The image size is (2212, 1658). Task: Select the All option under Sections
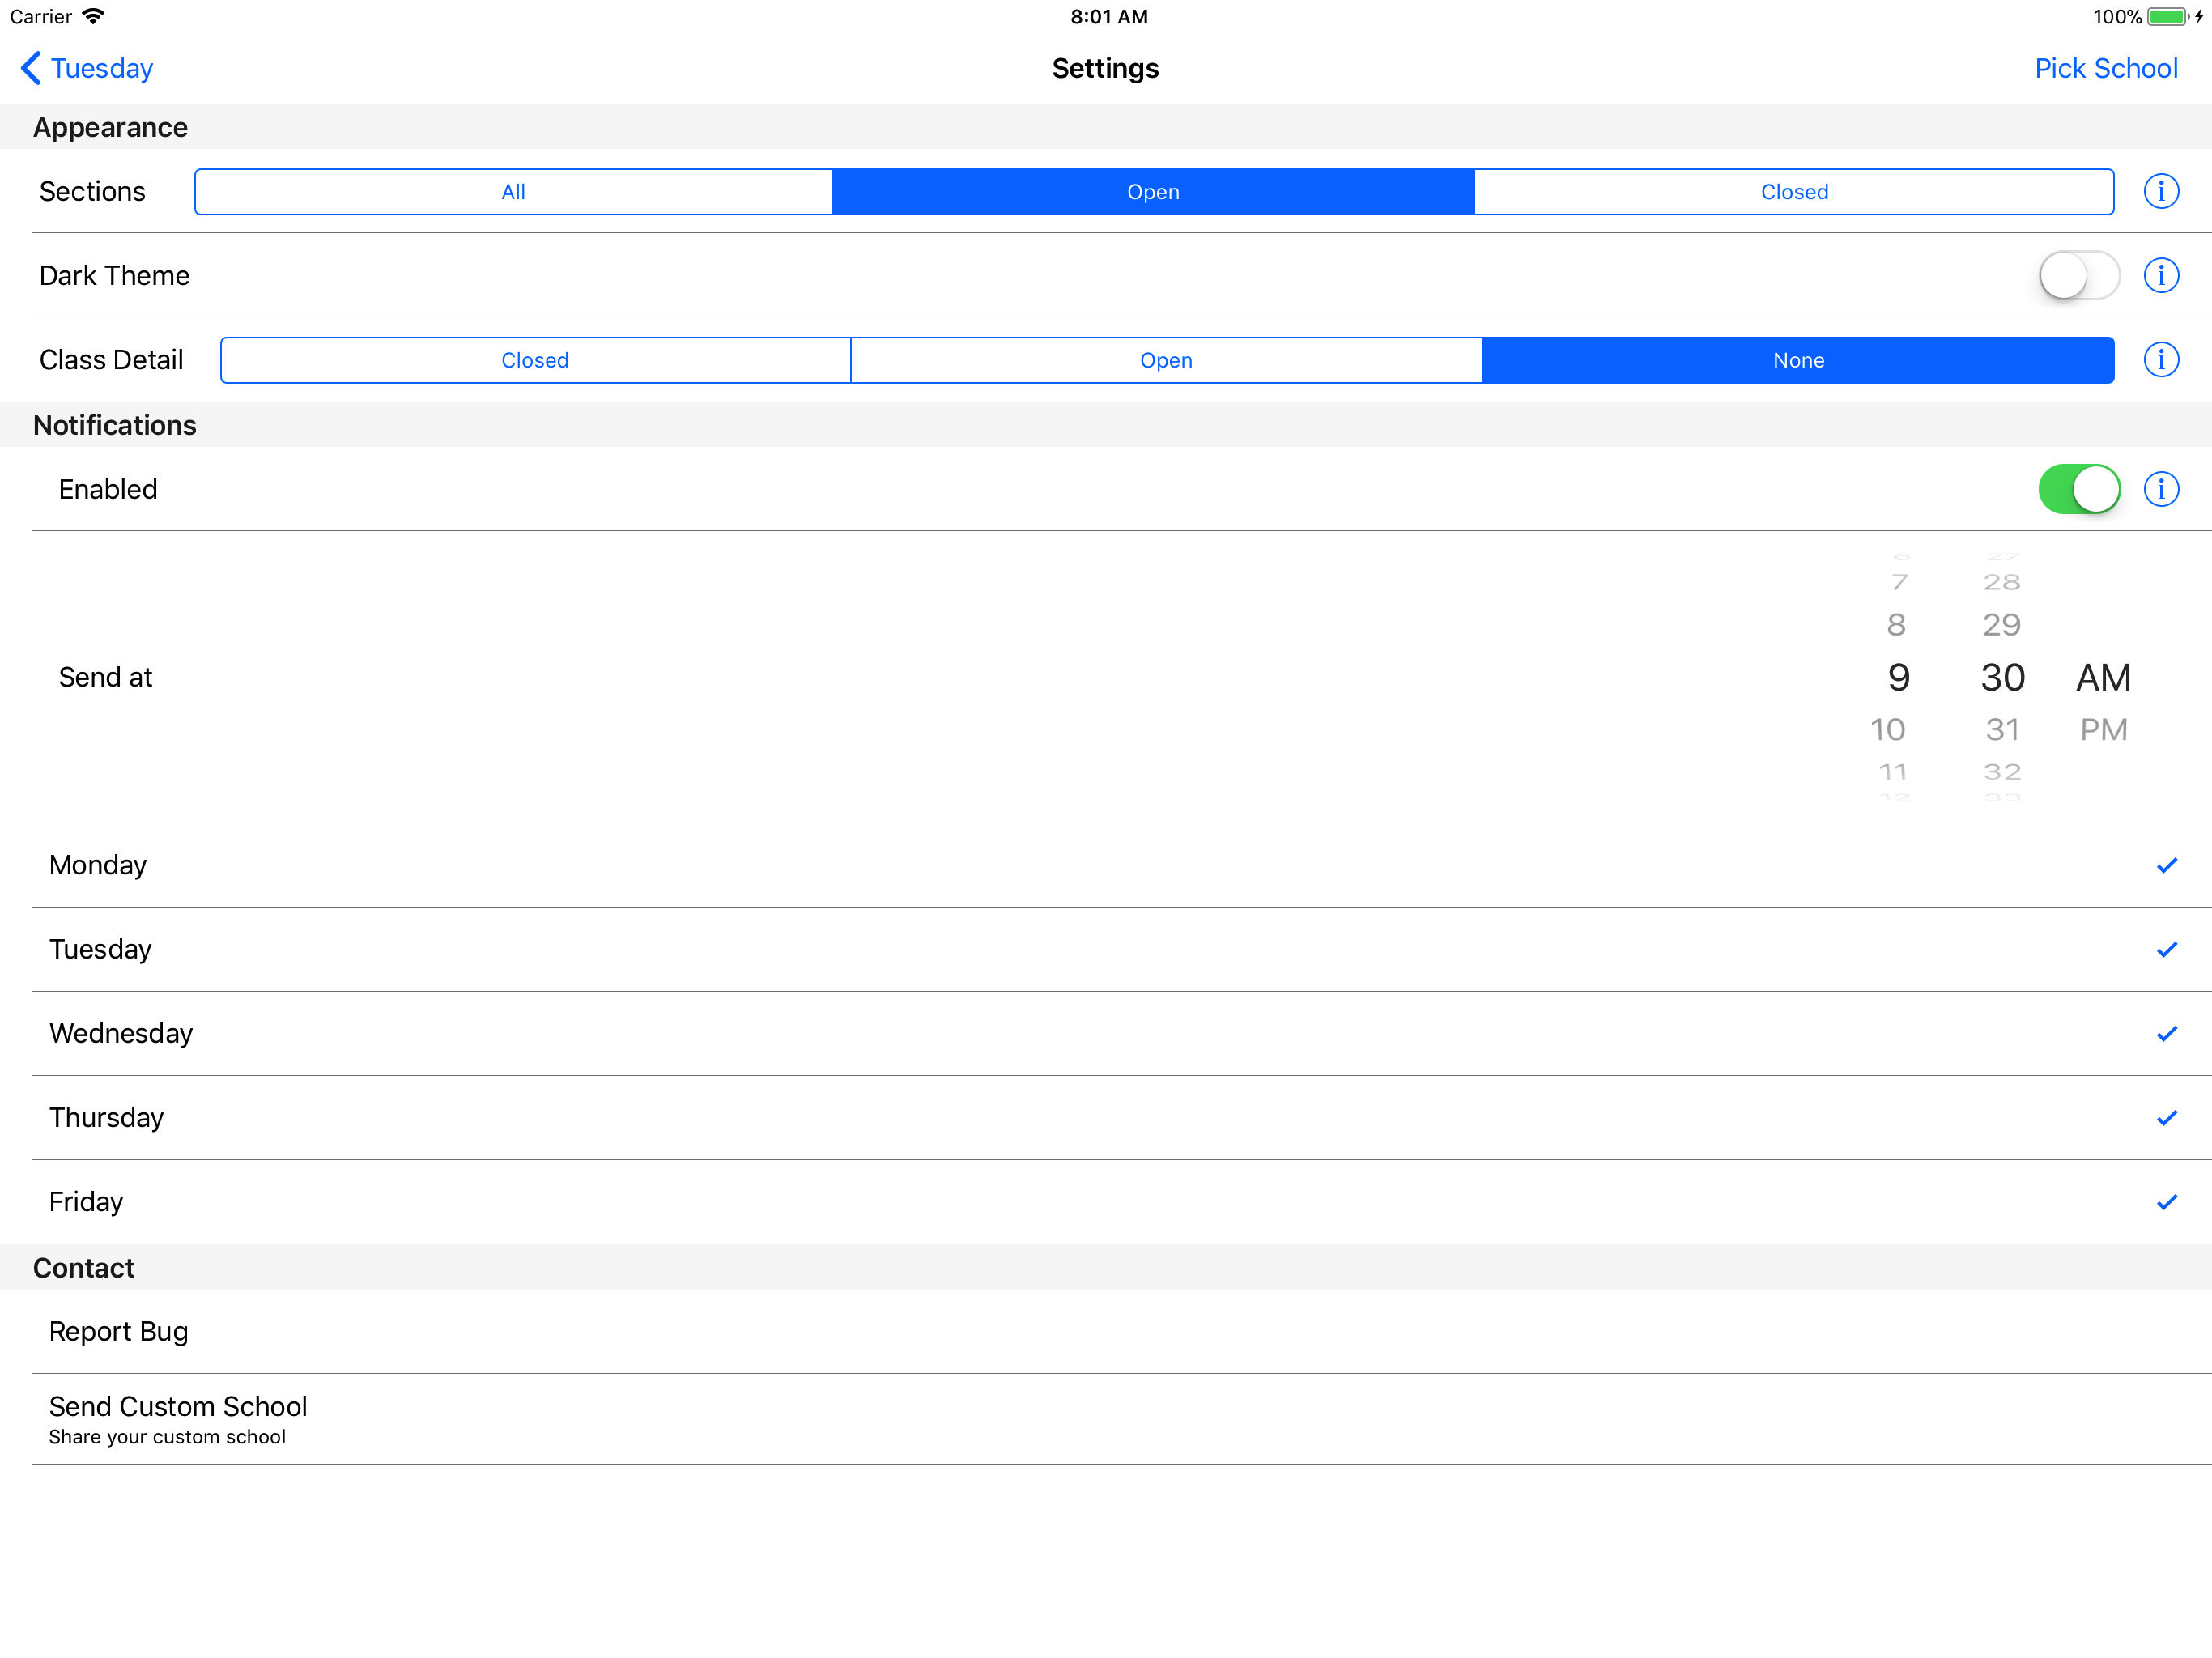(510, 192)
